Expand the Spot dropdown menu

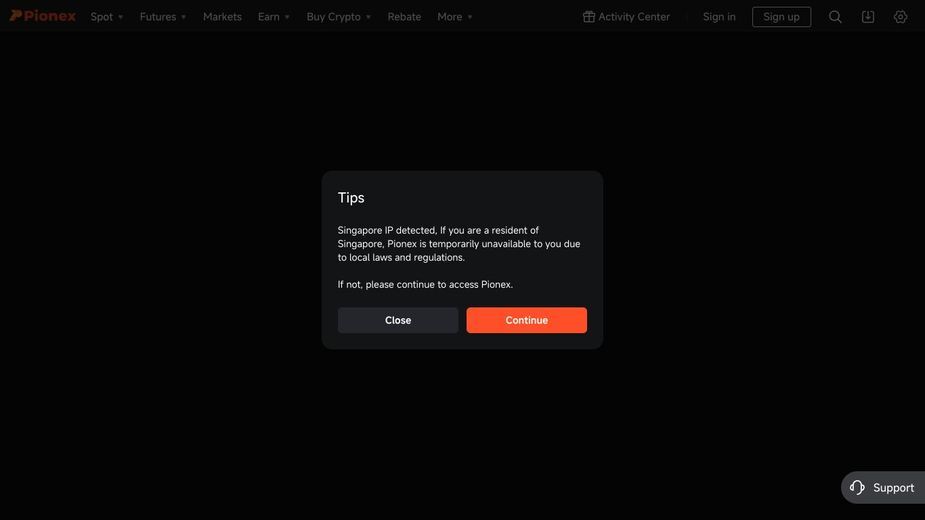click(x=107, y=17)
